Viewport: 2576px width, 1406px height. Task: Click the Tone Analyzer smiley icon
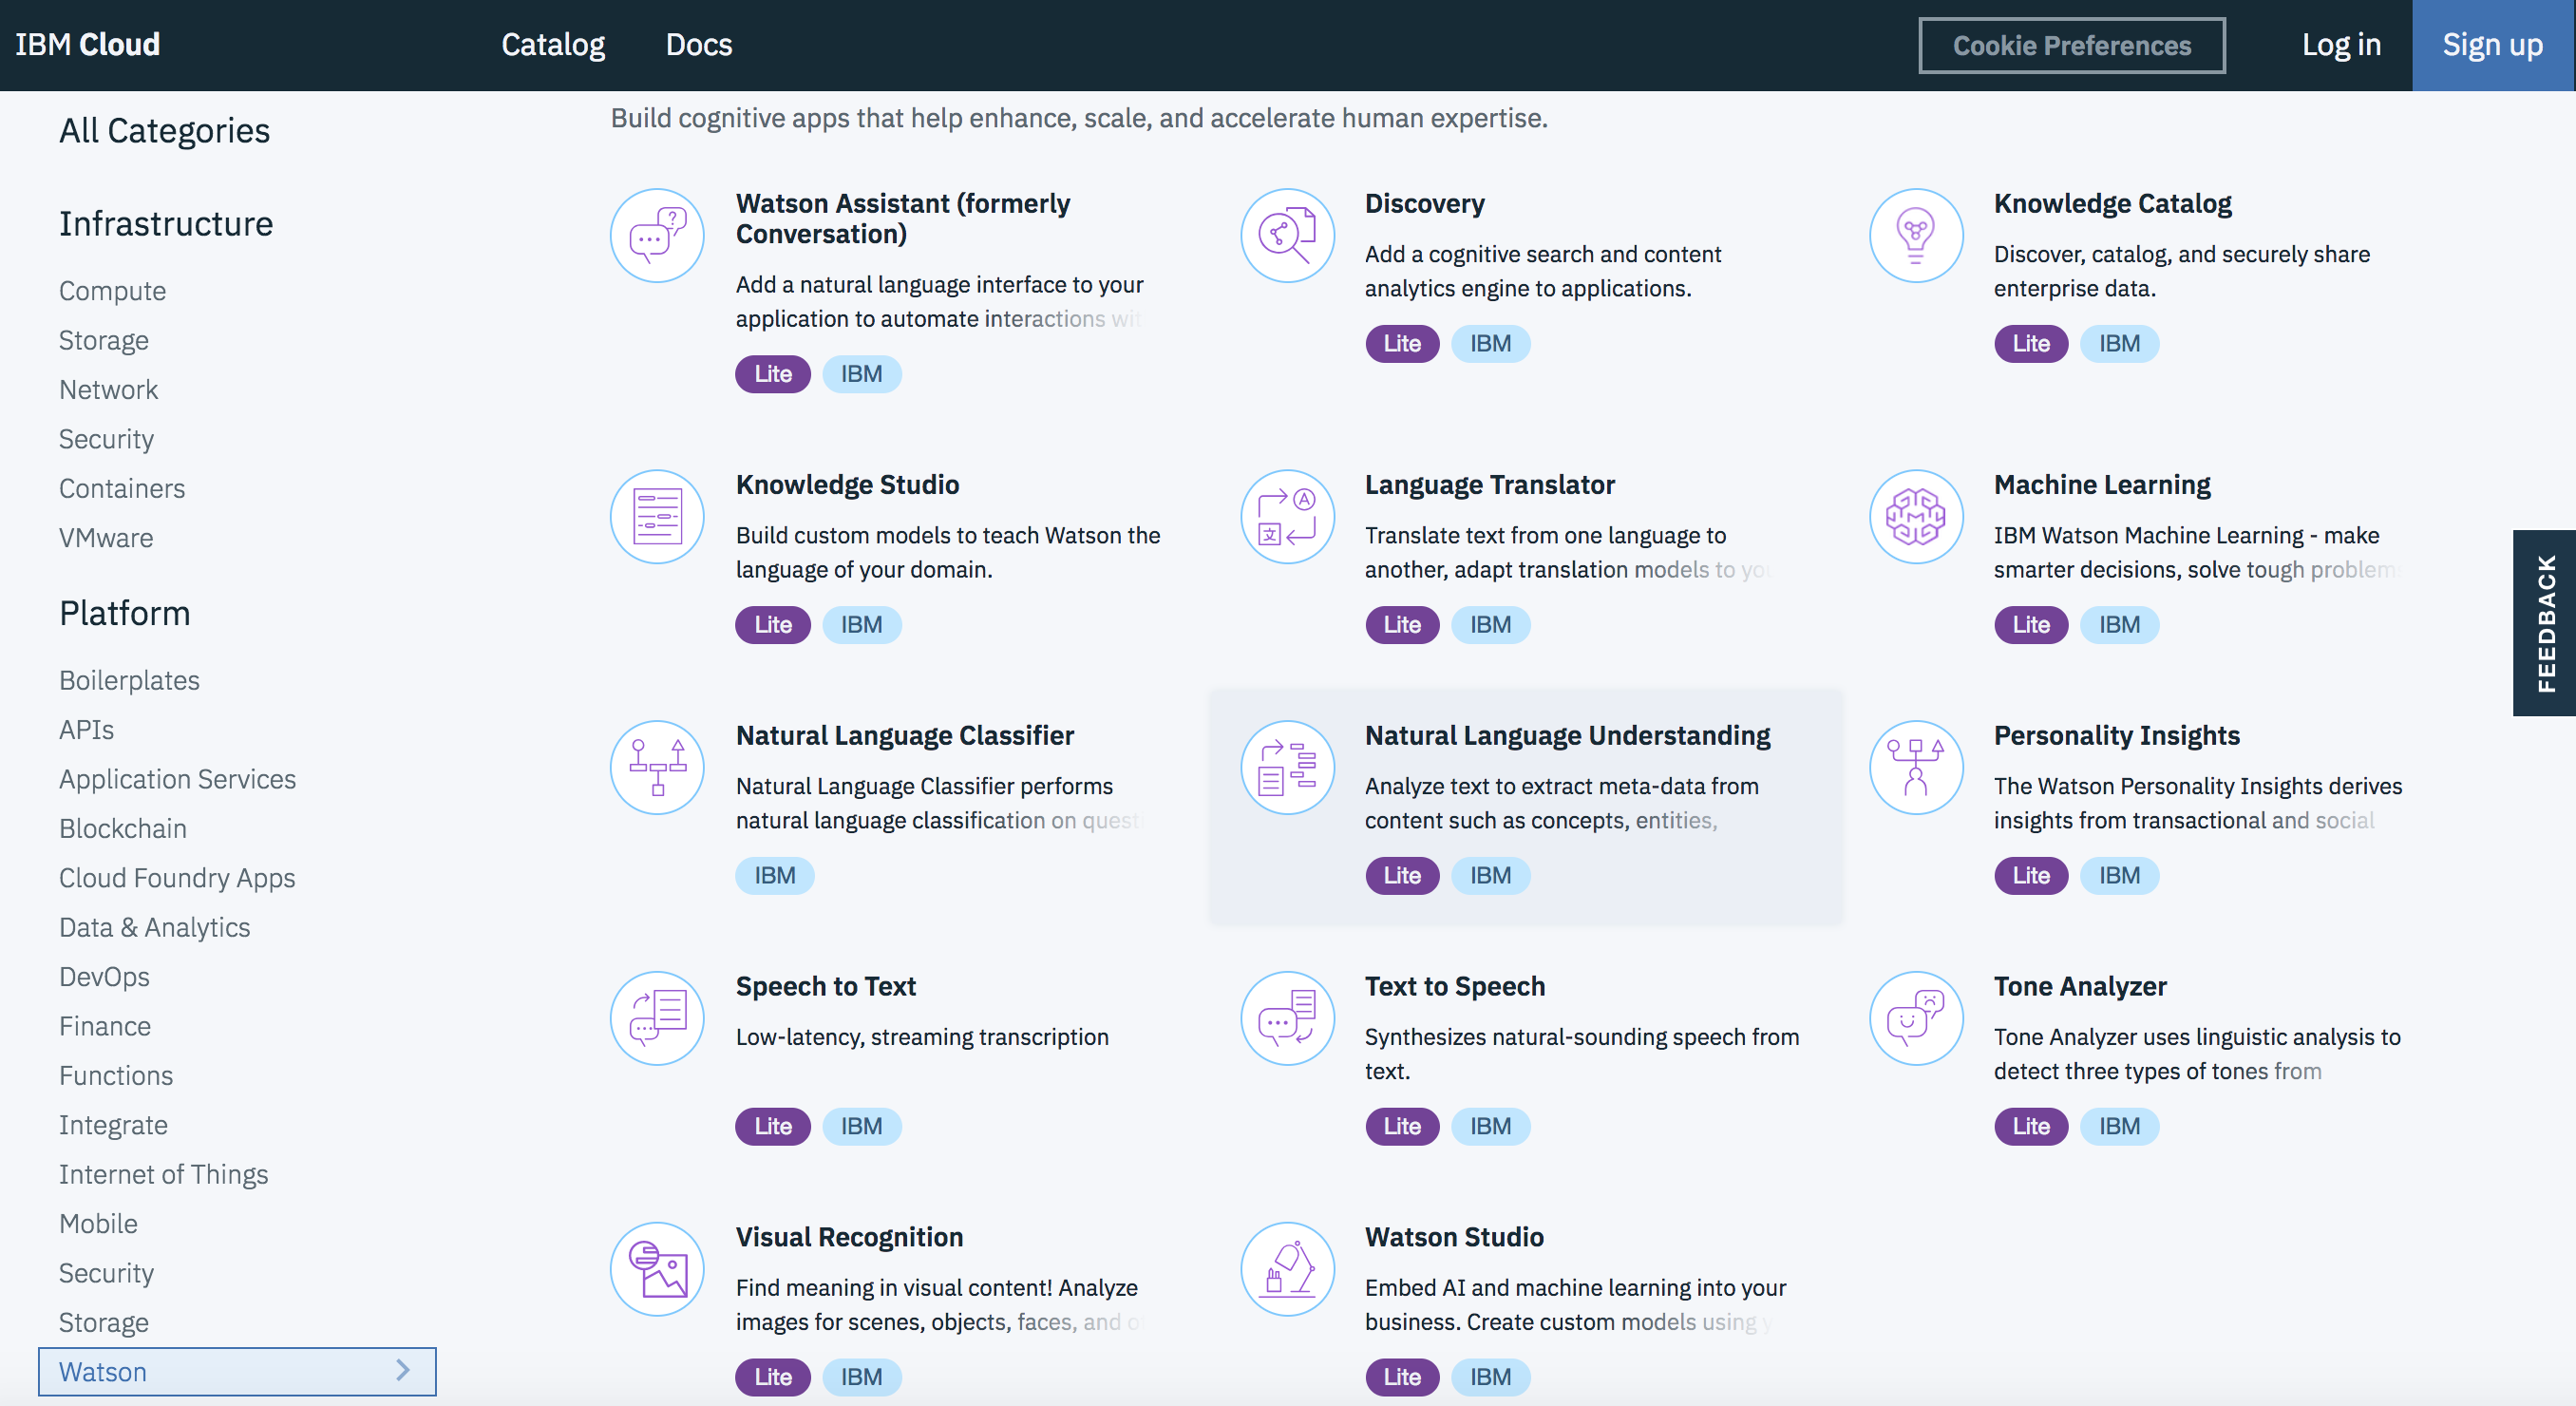click(1916, 1018)
